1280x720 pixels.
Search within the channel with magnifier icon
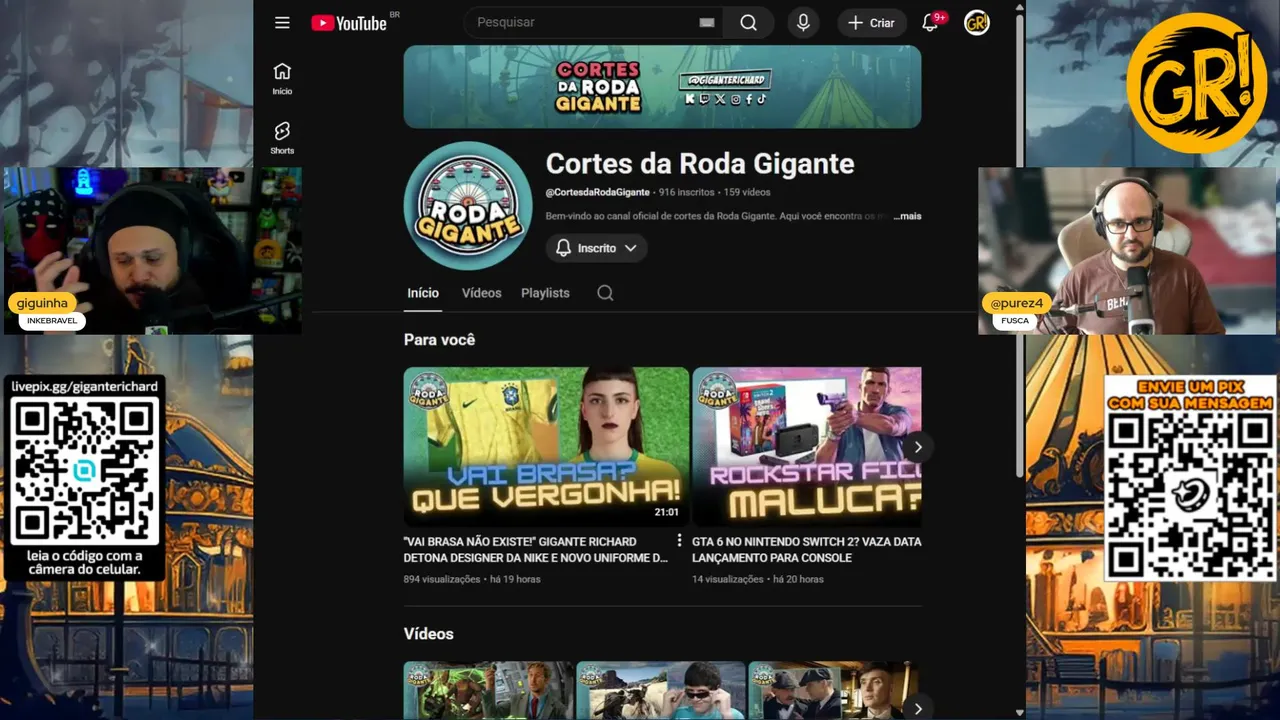pyautogui.click(x=605, y=293)
